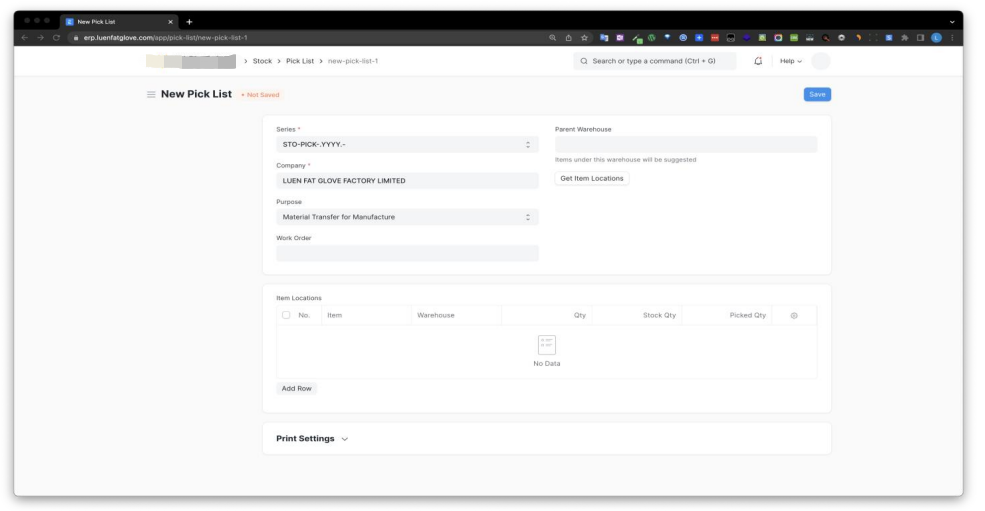Click the browser forward arrow
Image resolution: width=985 pixels, height=511 pixels.
coord(40,38)
